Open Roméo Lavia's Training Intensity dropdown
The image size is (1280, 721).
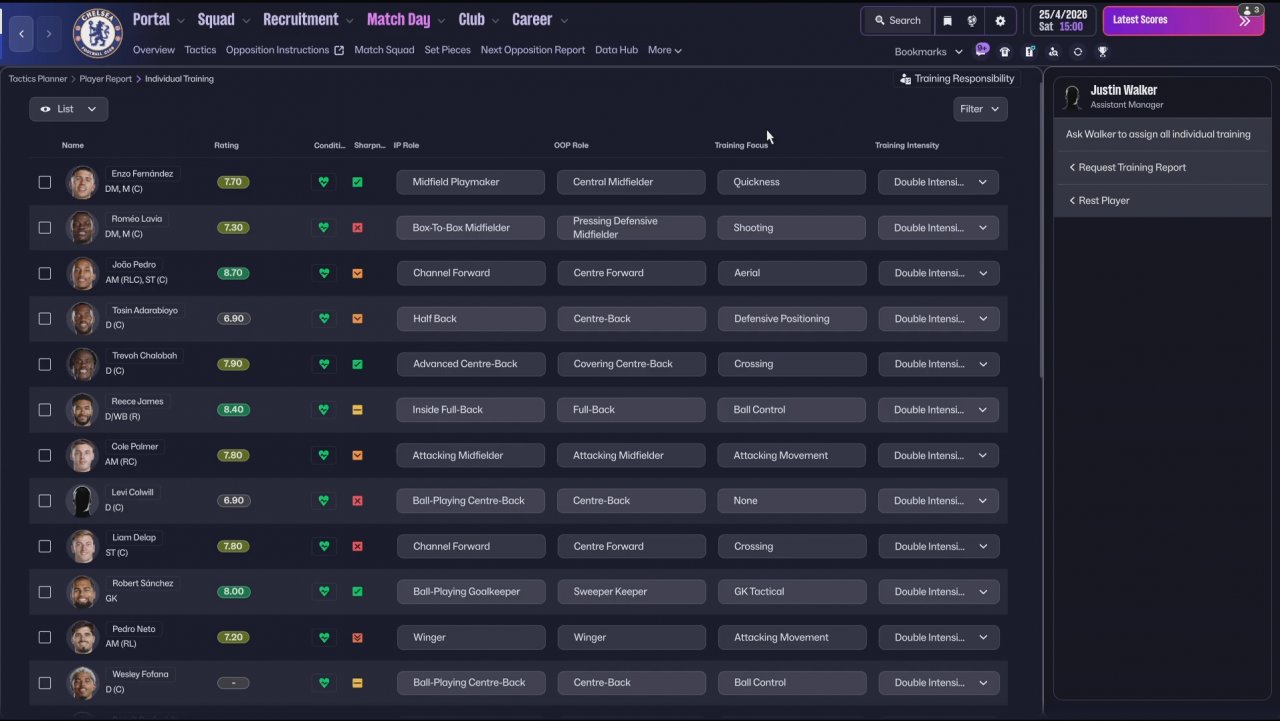938,228
